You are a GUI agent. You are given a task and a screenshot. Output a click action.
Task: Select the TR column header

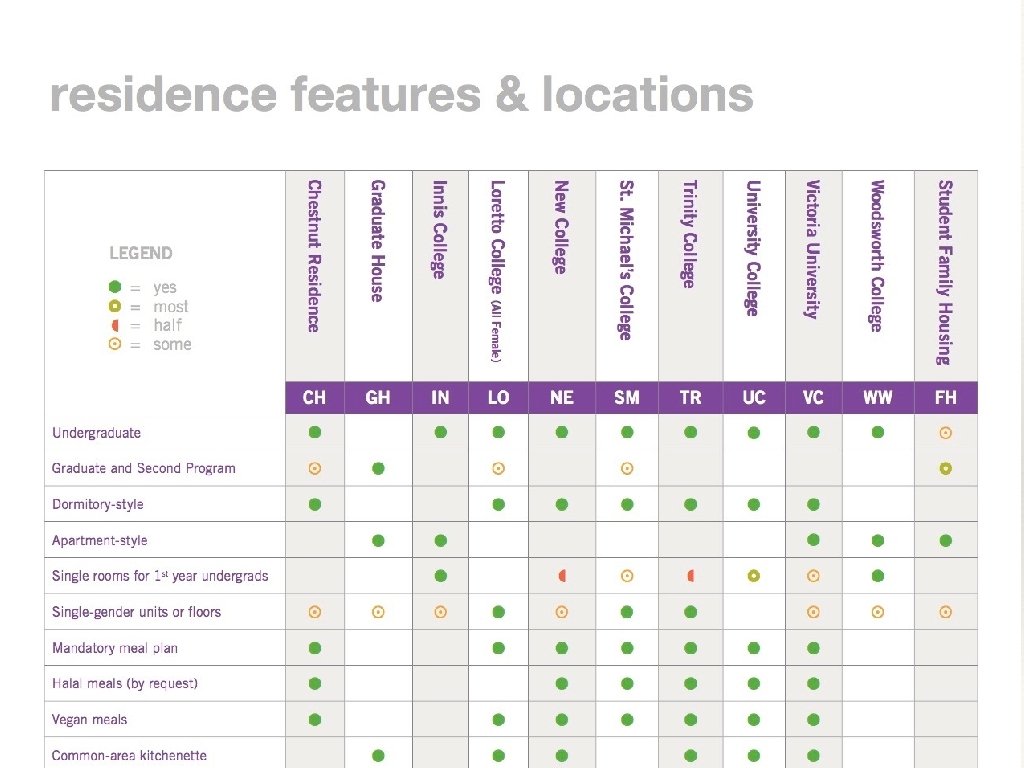pyautogui.click(x=691, y=398)
